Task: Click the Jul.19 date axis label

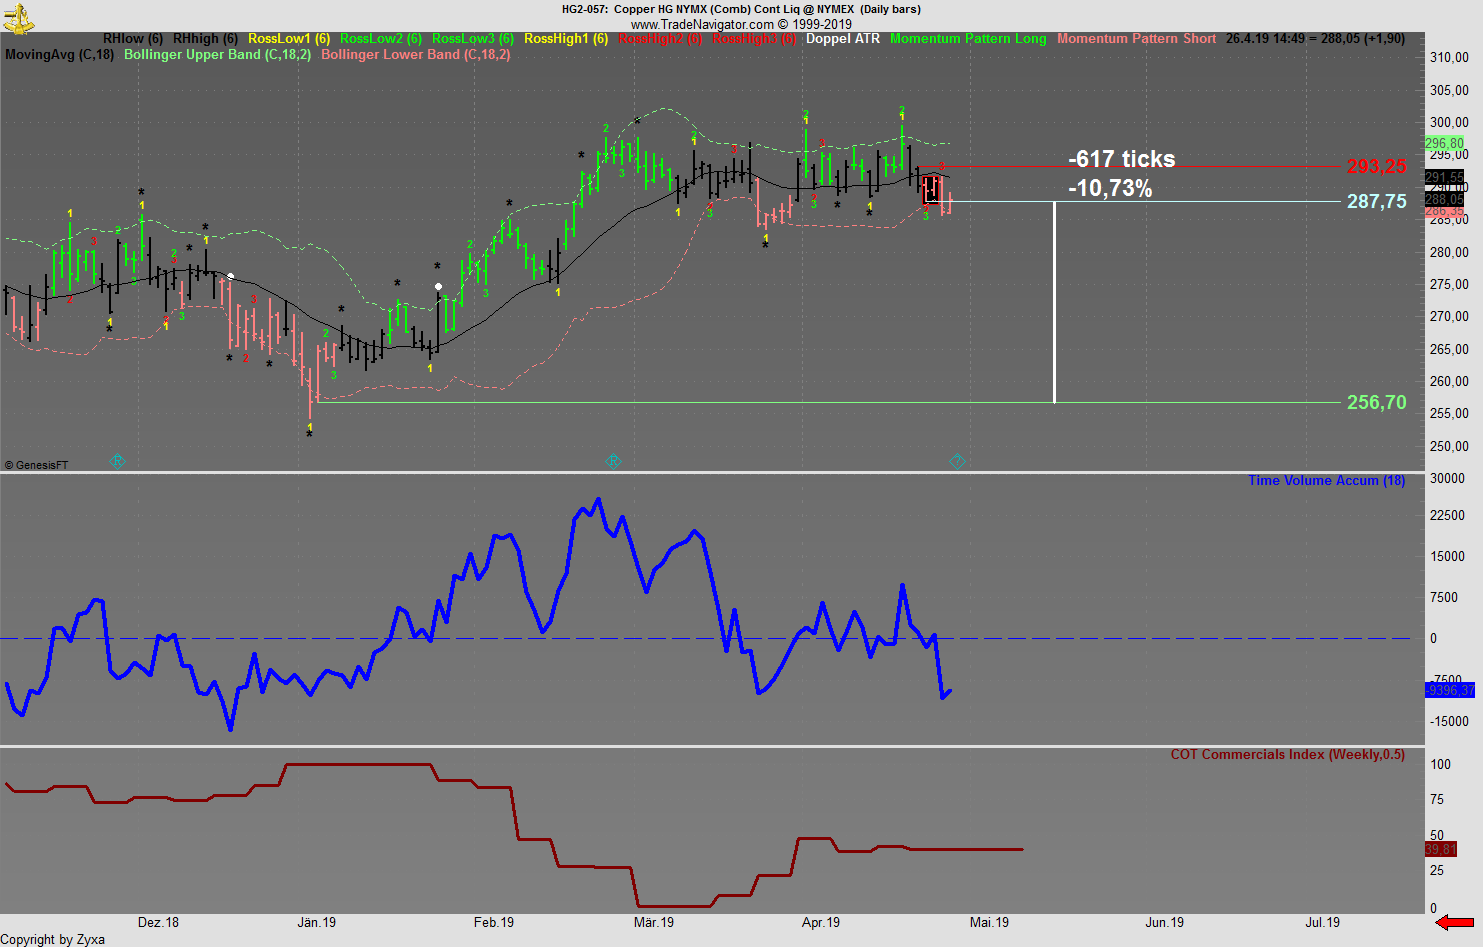Action: click(x=1322, y=922)
